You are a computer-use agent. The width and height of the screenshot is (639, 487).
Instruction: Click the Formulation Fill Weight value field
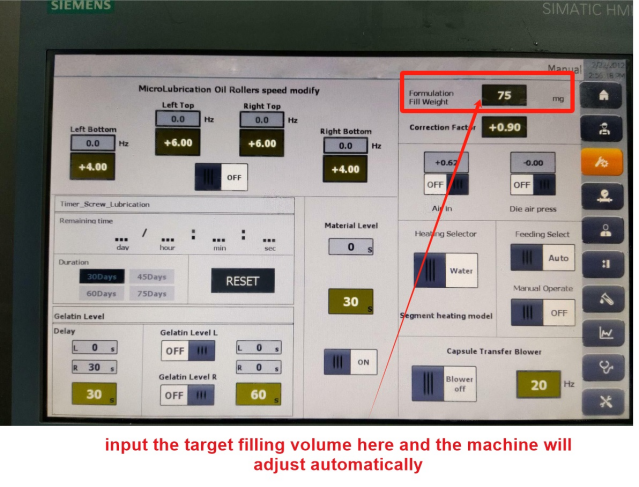tap(504, 95)
